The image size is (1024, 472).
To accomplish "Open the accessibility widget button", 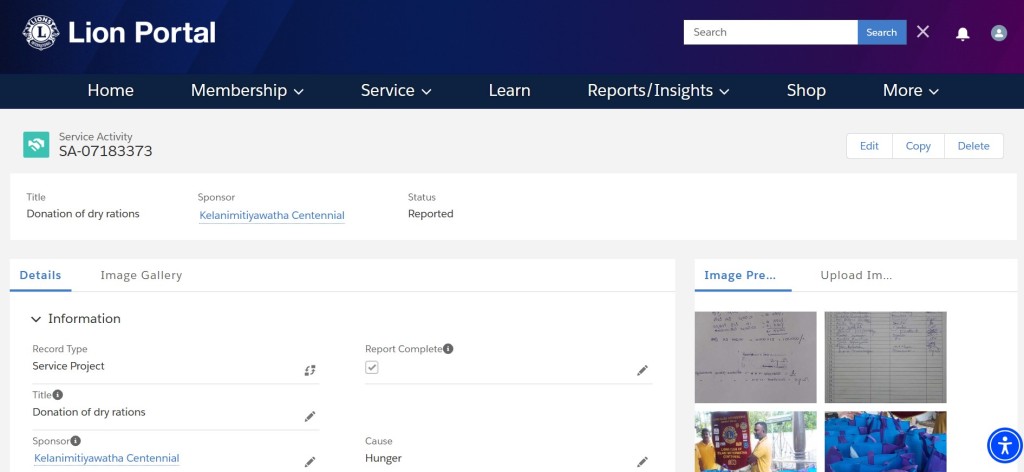I will pyautogui.click(x=1005, y=446).
